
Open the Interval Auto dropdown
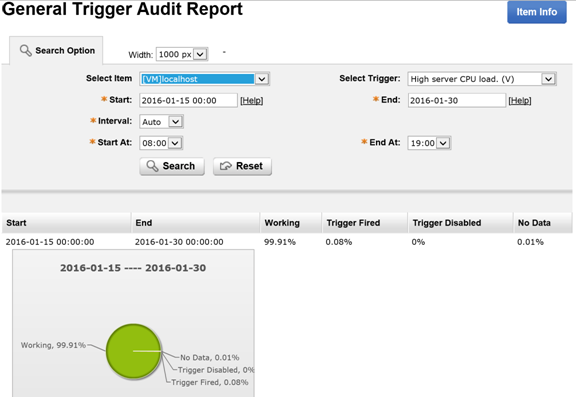pyautogui.click(x=161, y=122)
